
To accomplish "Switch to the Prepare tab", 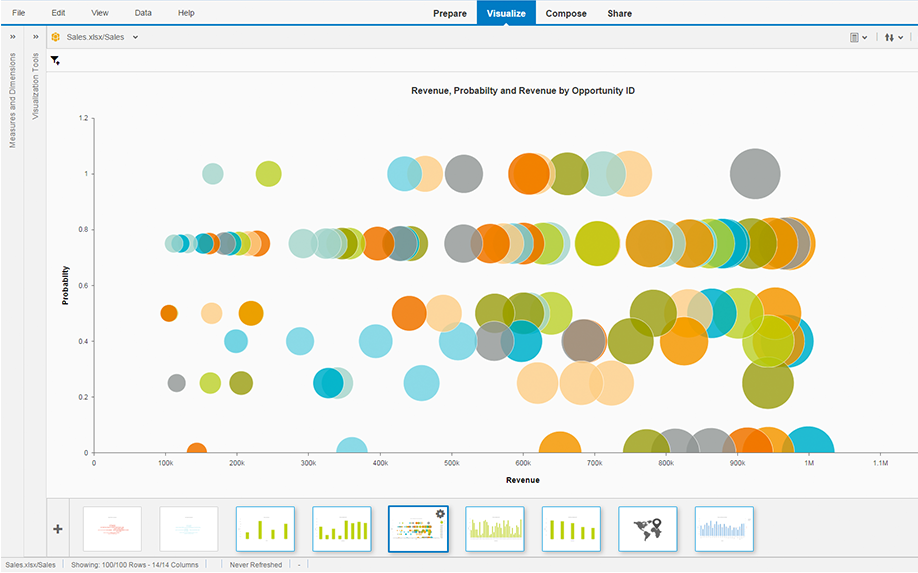I will (449, 13).
